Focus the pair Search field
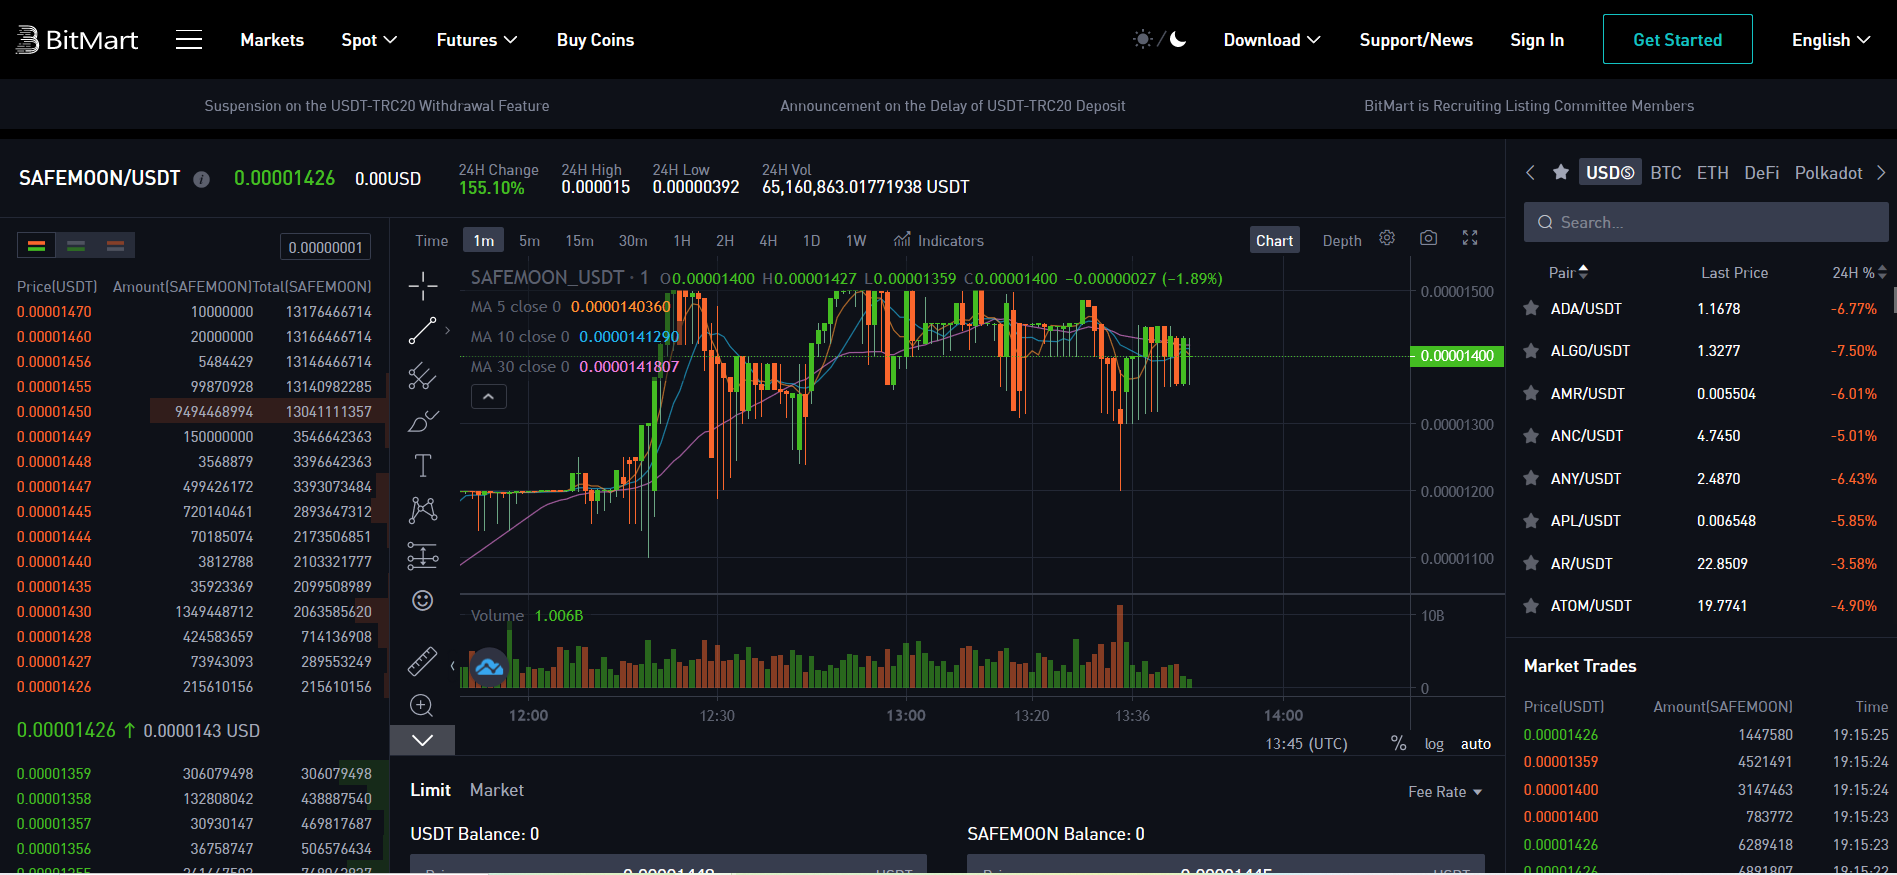The width and height of the screenshot is (1897, 875). 1706,222
